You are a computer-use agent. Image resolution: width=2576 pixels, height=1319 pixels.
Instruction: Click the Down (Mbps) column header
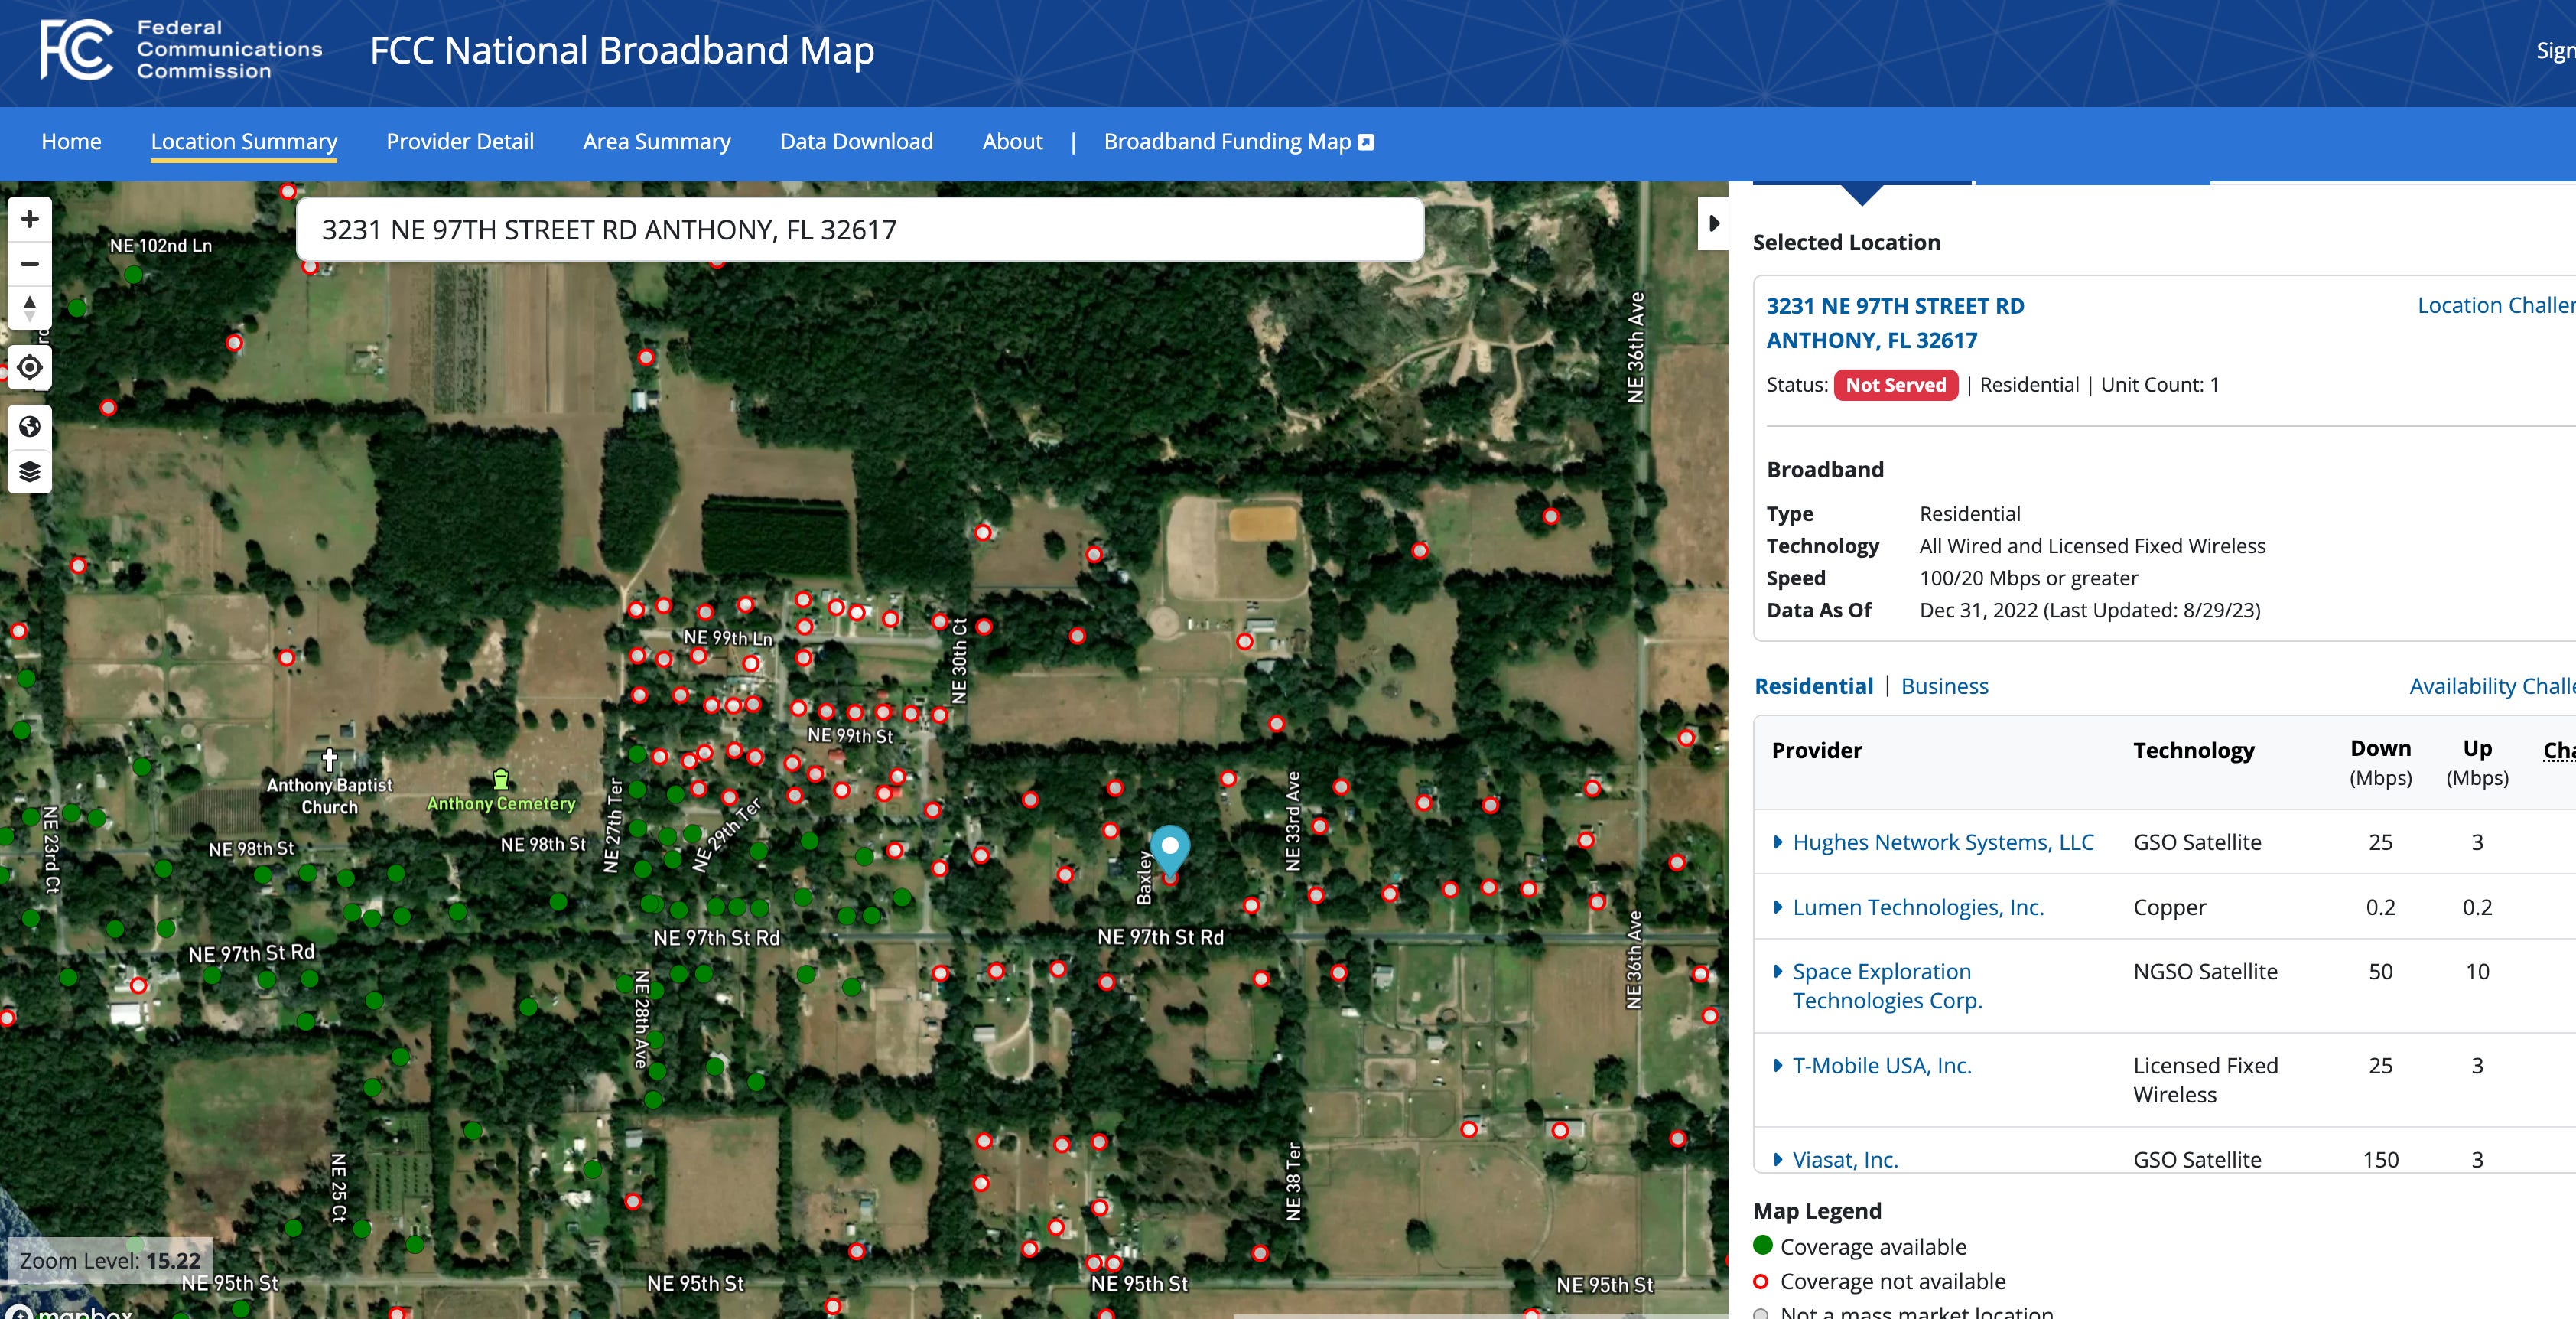[x=2380, y=763]
